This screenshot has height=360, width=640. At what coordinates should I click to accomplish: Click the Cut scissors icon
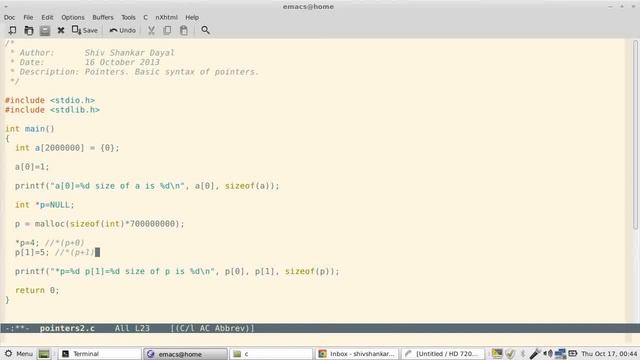[x=151, y=30]
